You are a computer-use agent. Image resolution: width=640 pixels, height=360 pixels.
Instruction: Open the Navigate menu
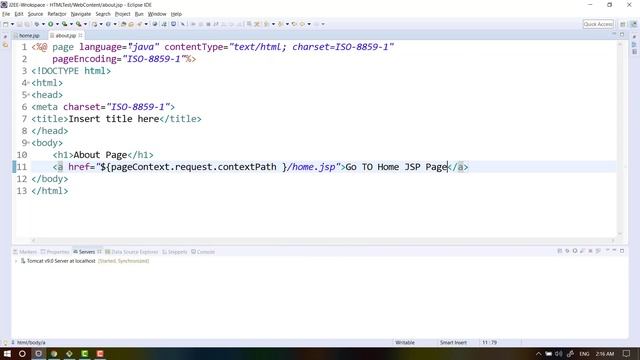pos(81,14)
